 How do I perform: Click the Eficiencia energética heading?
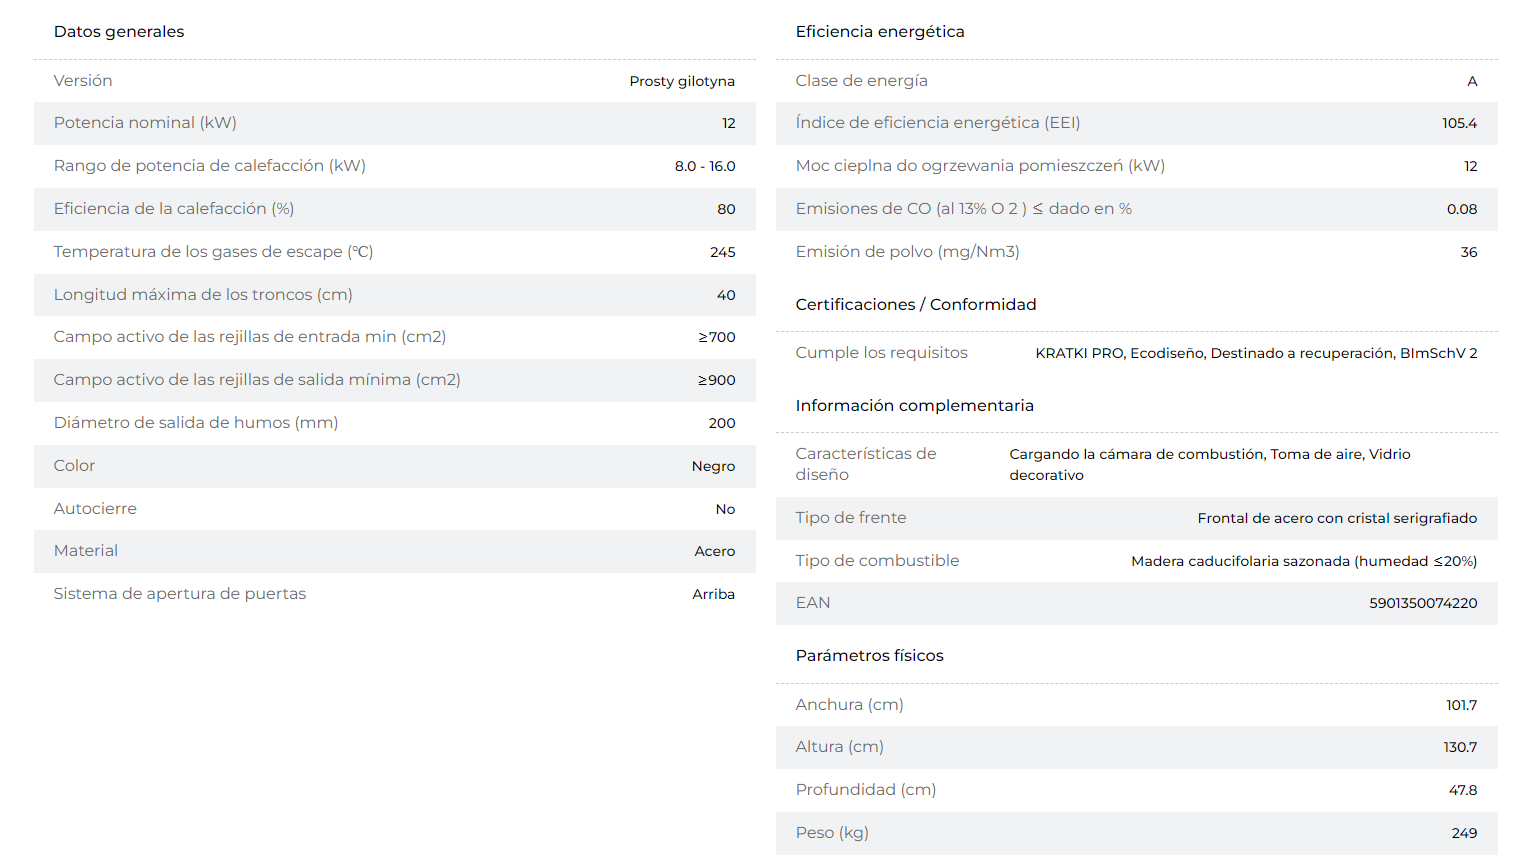tap(880, 32)
